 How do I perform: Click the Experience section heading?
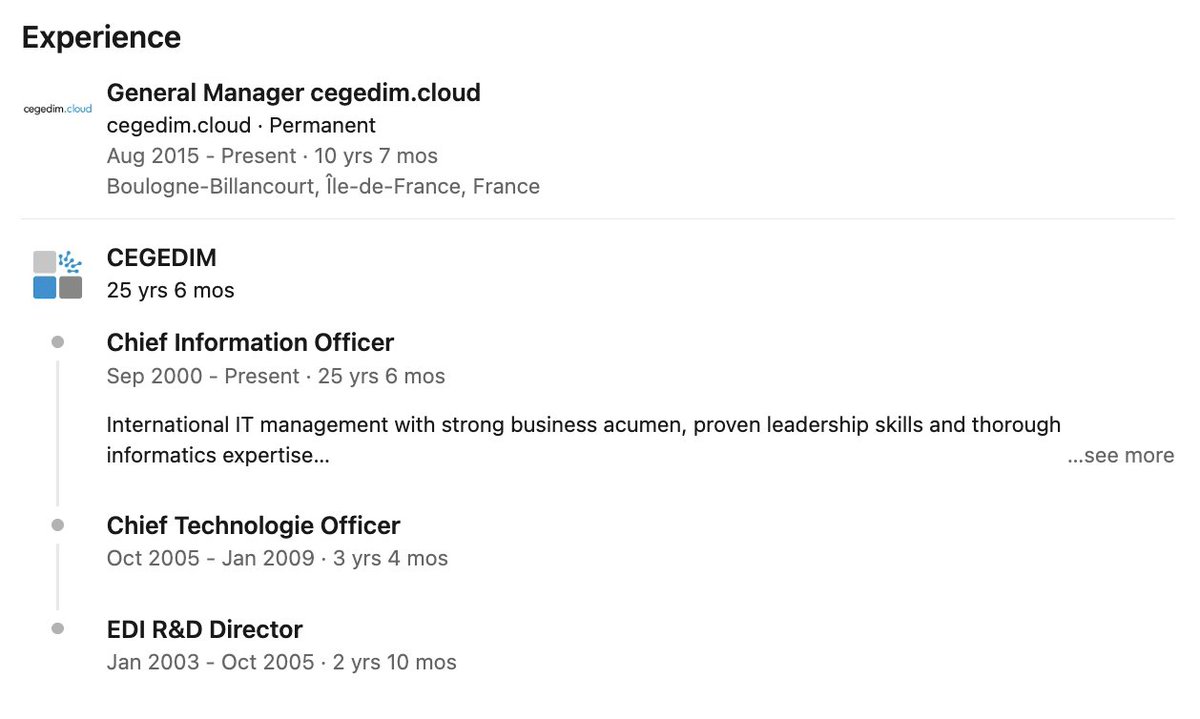click(101, 37)
